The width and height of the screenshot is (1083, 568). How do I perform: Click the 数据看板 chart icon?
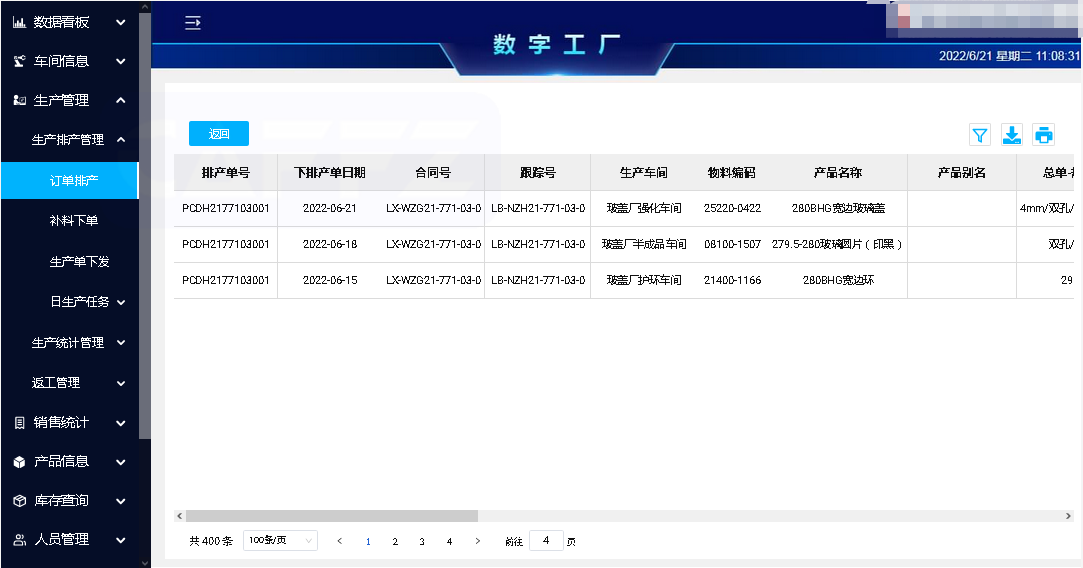(x=19, y=22)
